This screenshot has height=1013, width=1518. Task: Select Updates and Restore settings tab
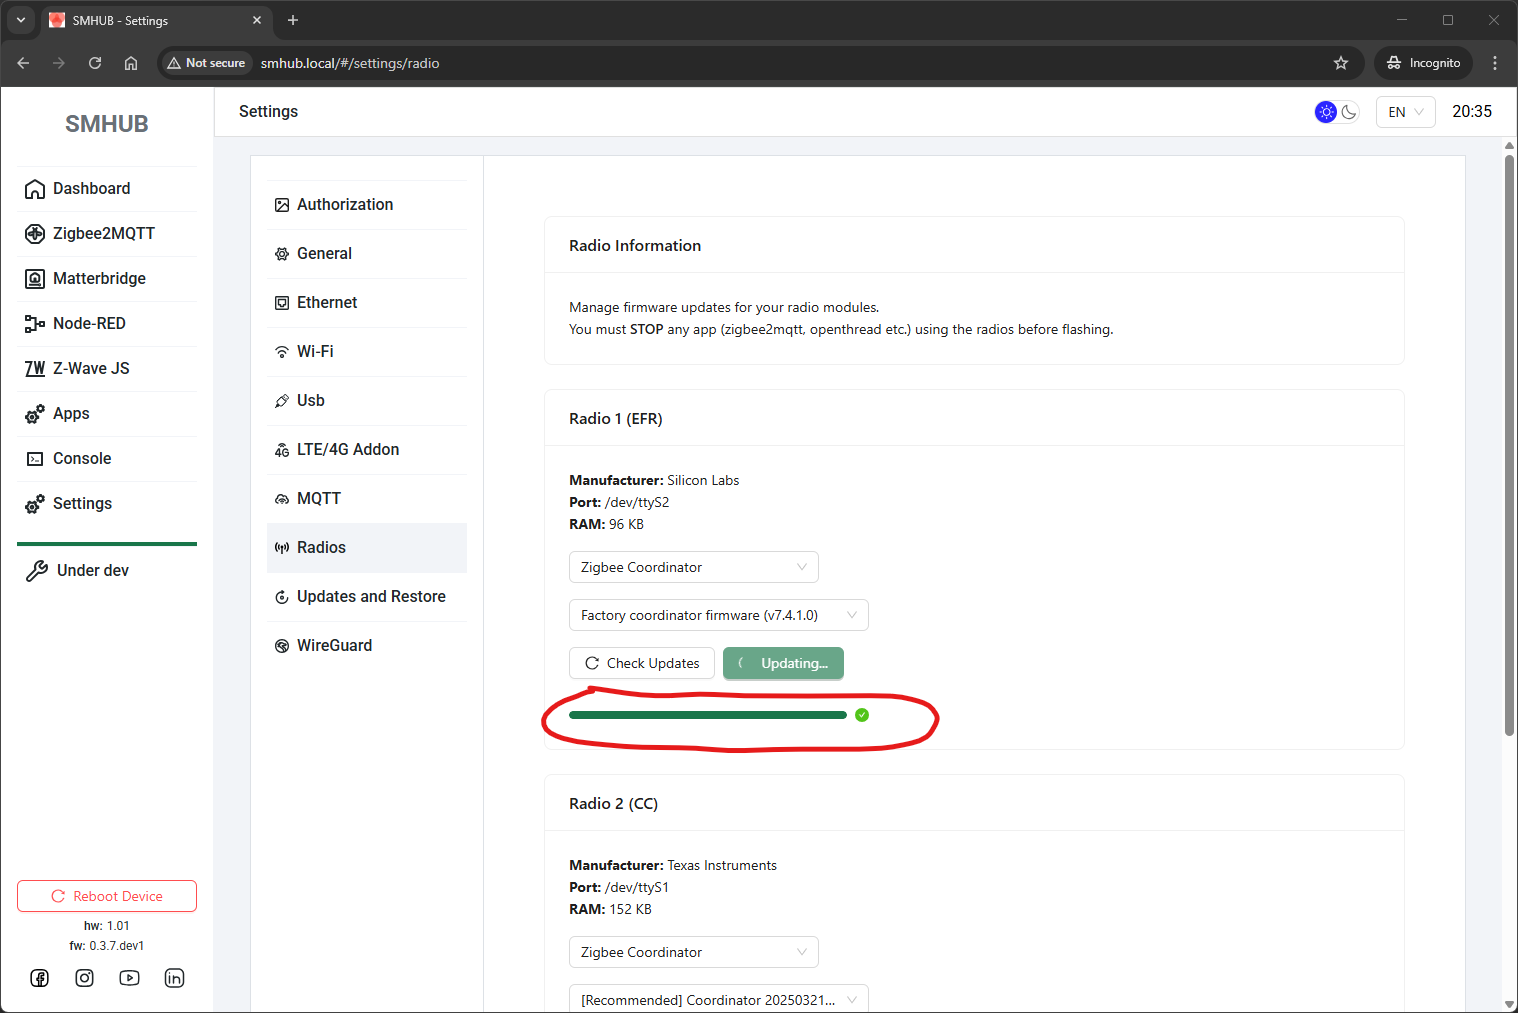tap(371, 596)
